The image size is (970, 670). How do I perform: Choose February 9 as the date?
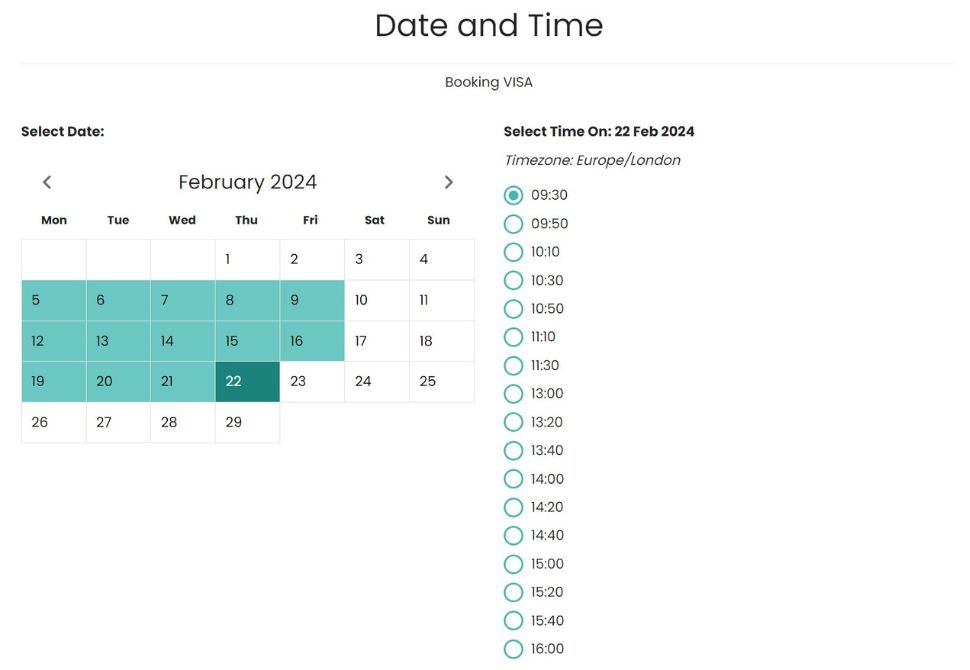(x=310, y=300)
